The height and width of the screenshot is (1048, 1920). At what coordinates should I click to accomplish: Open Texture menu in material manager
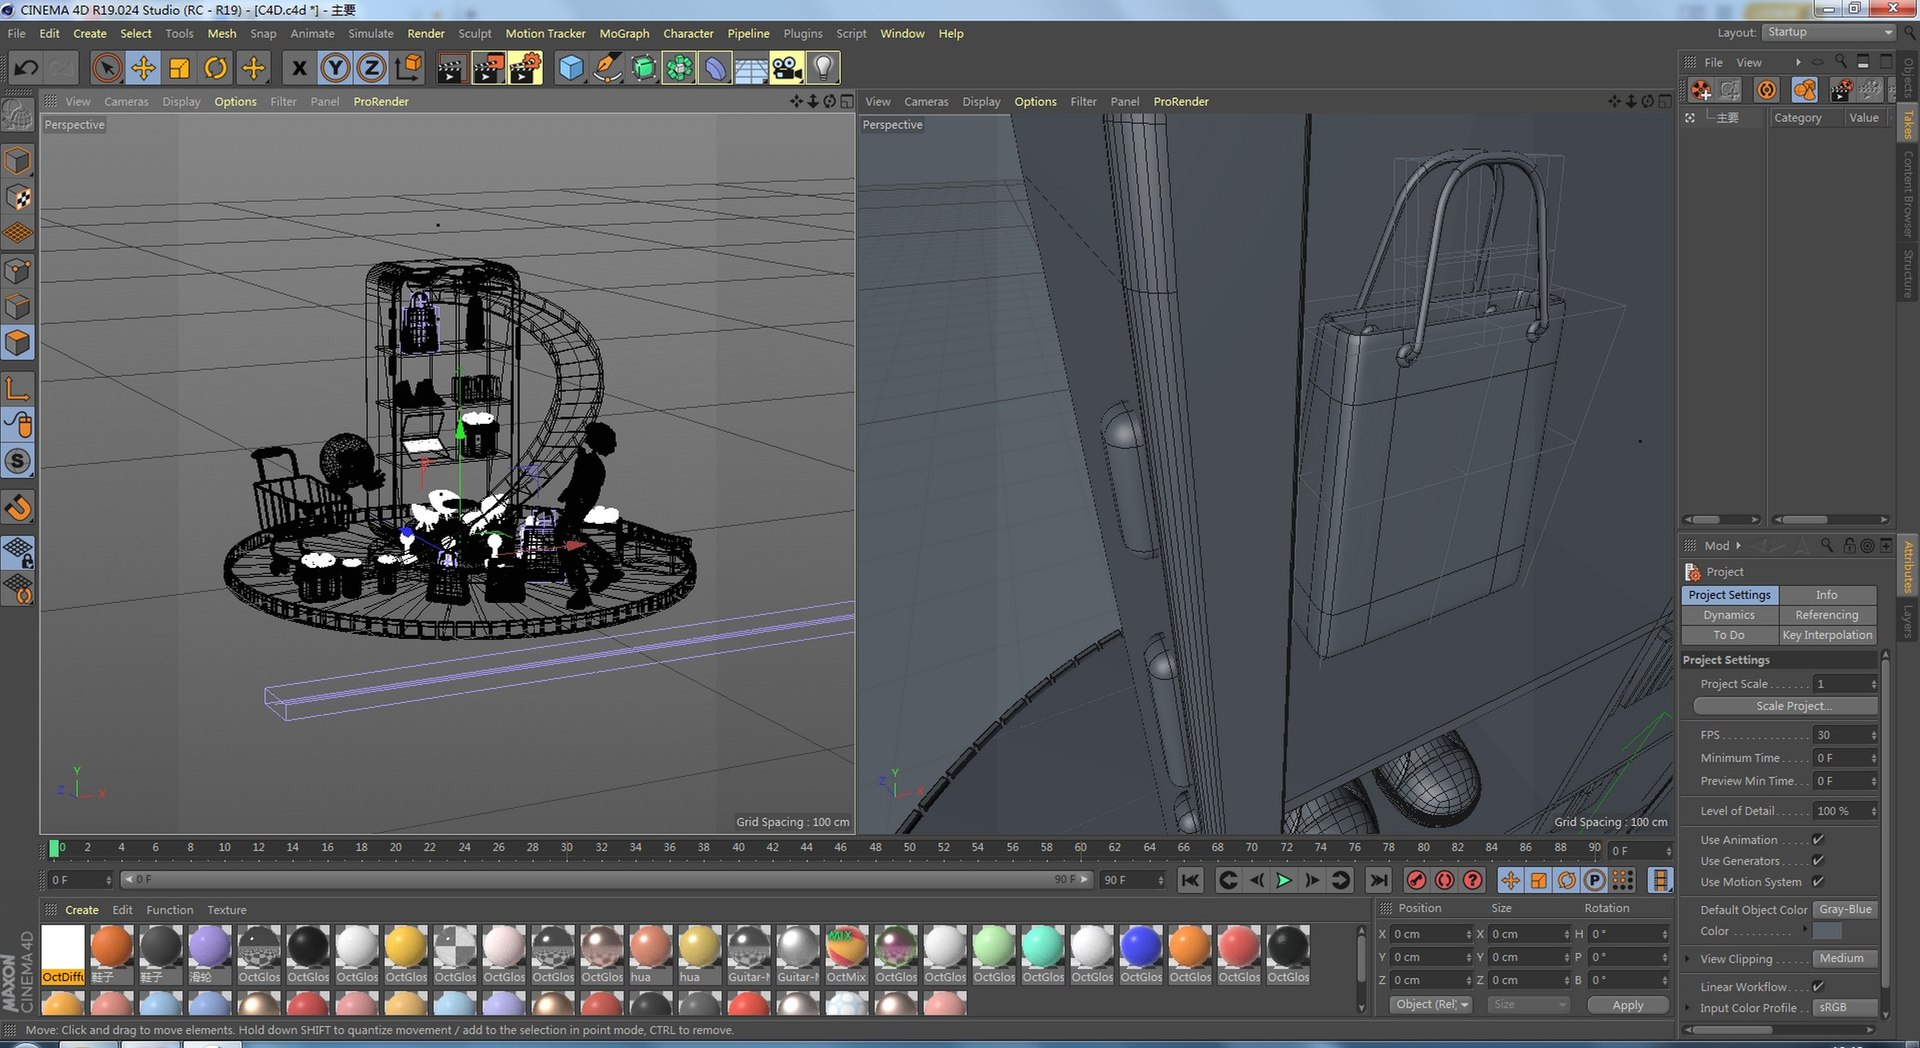pyautogui.click(x=227, y=910)
